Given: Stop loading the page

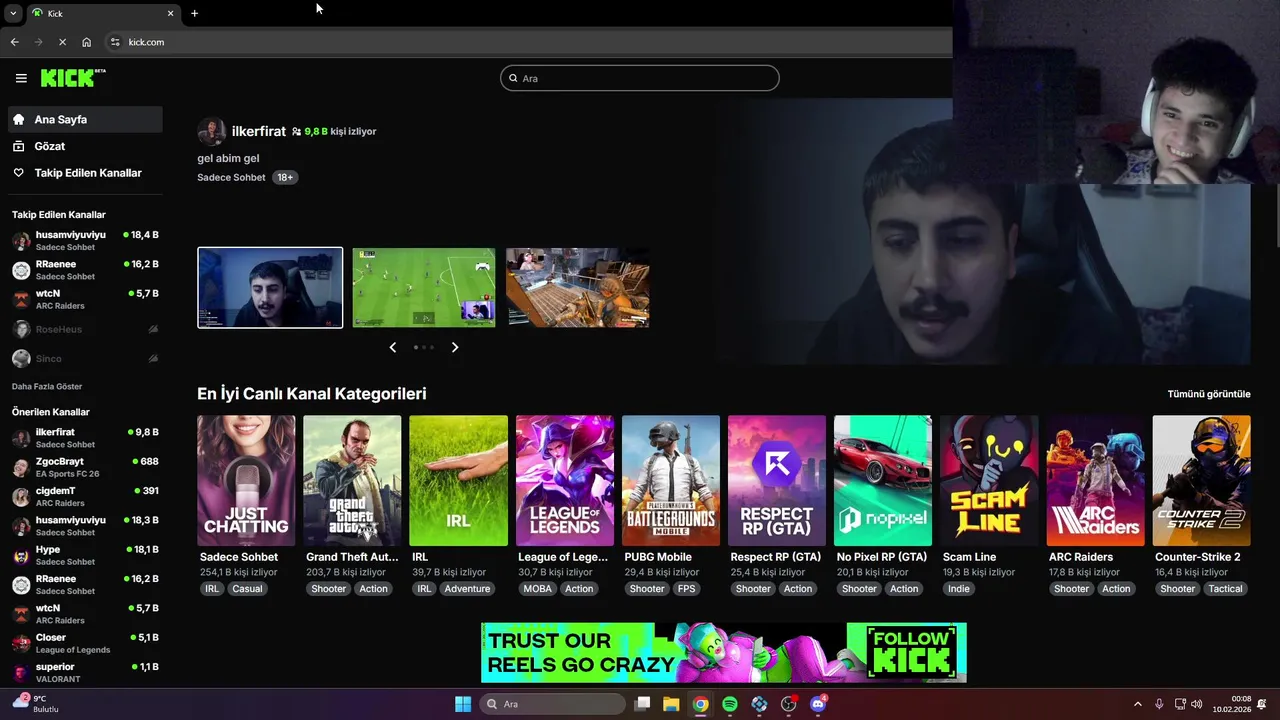Looking at the screenshot, I should tap(62, 42).
